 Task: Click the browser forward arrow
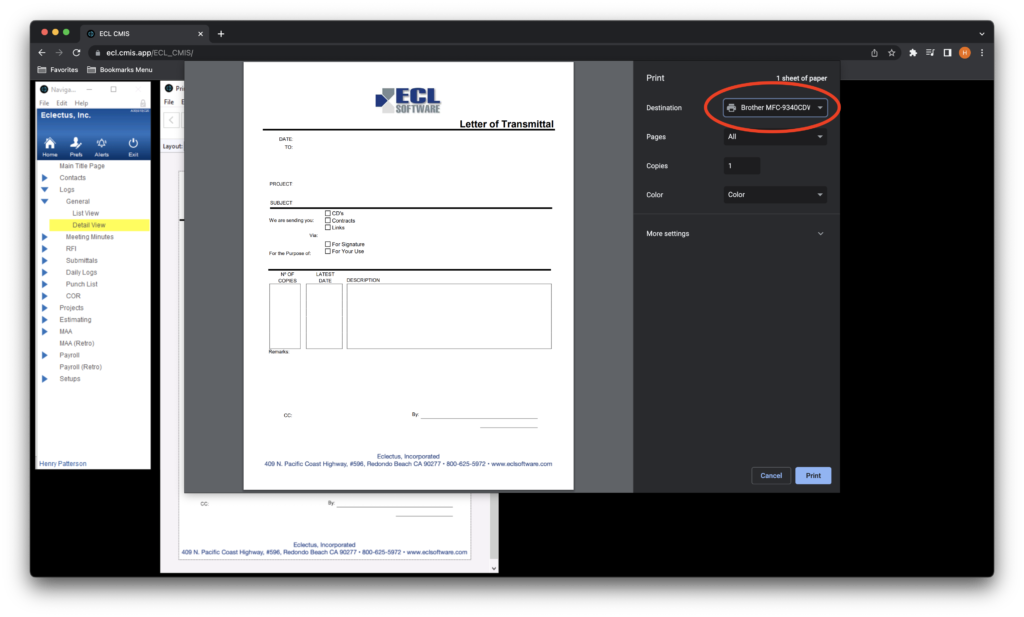click(x=59, y=53)
